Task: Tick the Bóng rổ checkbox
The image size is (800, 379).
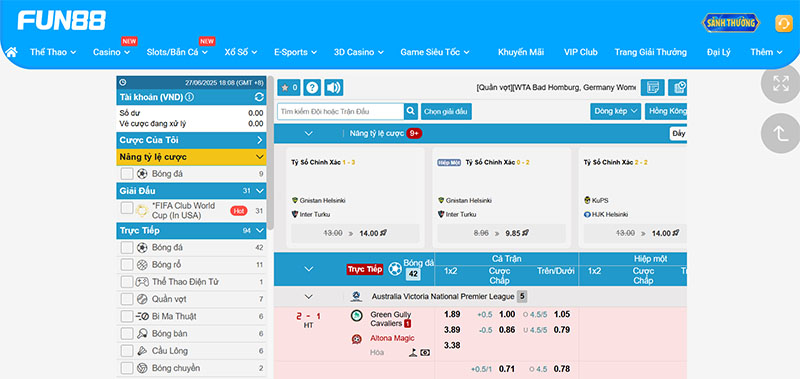Action: tap(127, 265)
